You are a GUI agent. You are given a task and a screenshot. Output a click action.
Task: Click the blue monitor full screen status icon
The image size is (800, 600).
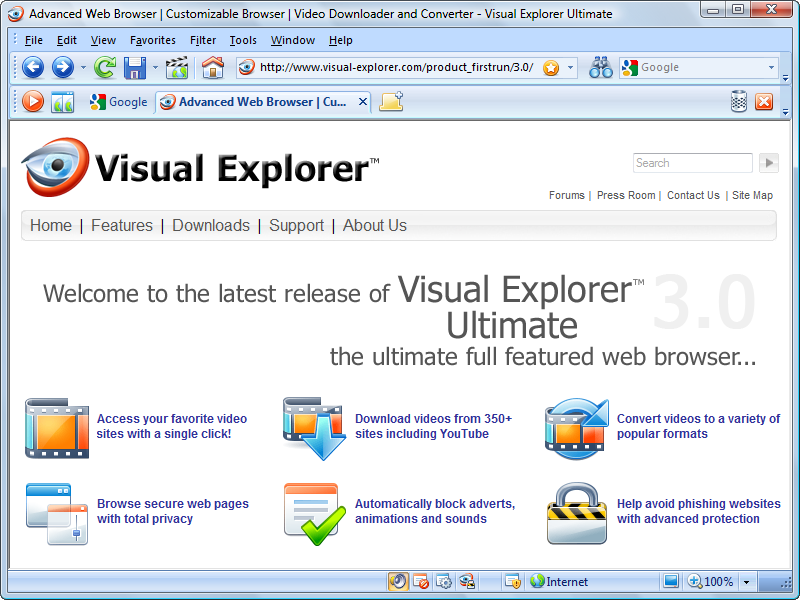point(671,581)
